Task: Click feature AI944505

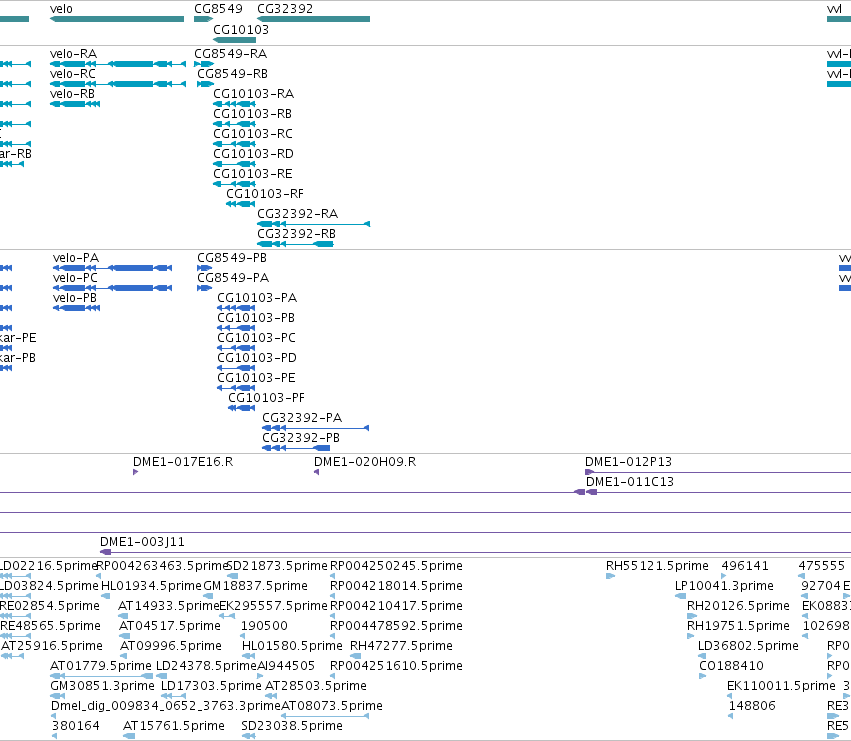Action: click(x=260, y=676)
